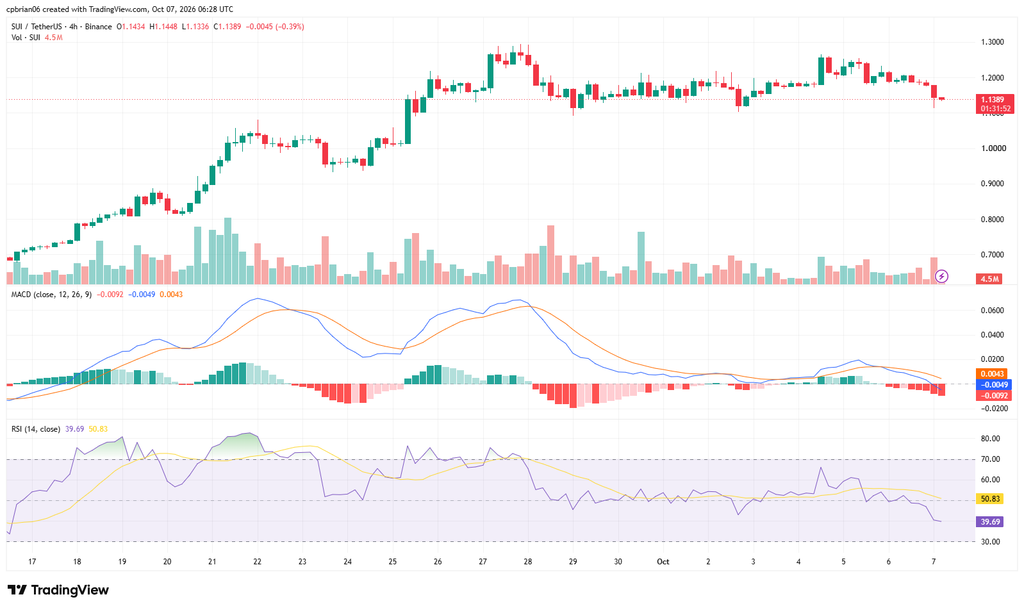Click the open value O1.1434
The height and width of the screenshot is (609, 1024).
tap(131, 27)
